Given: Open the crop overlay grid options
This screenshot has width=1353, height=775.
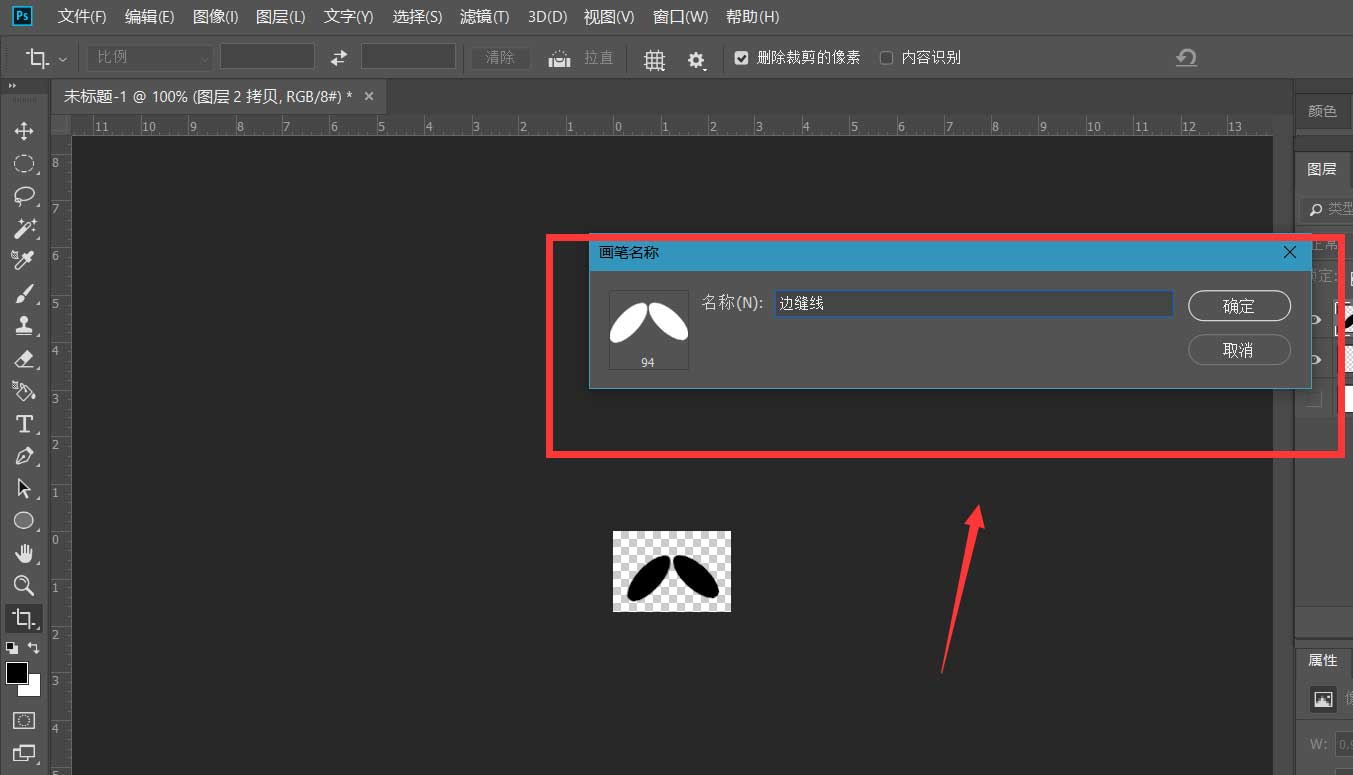Looking at the screenshot, I should [x=654, y=60].
